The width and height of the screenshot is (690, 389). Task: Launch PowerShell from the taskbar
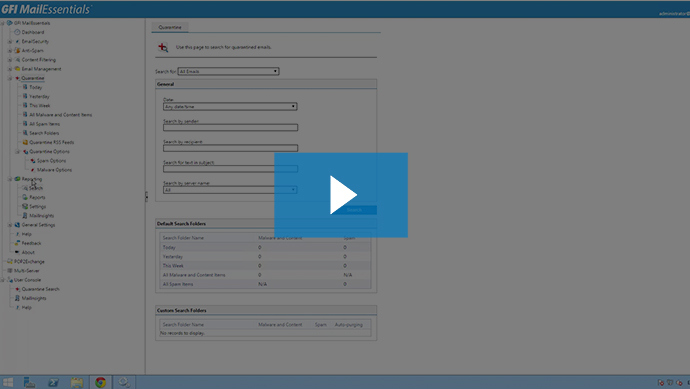pos(53,382)
